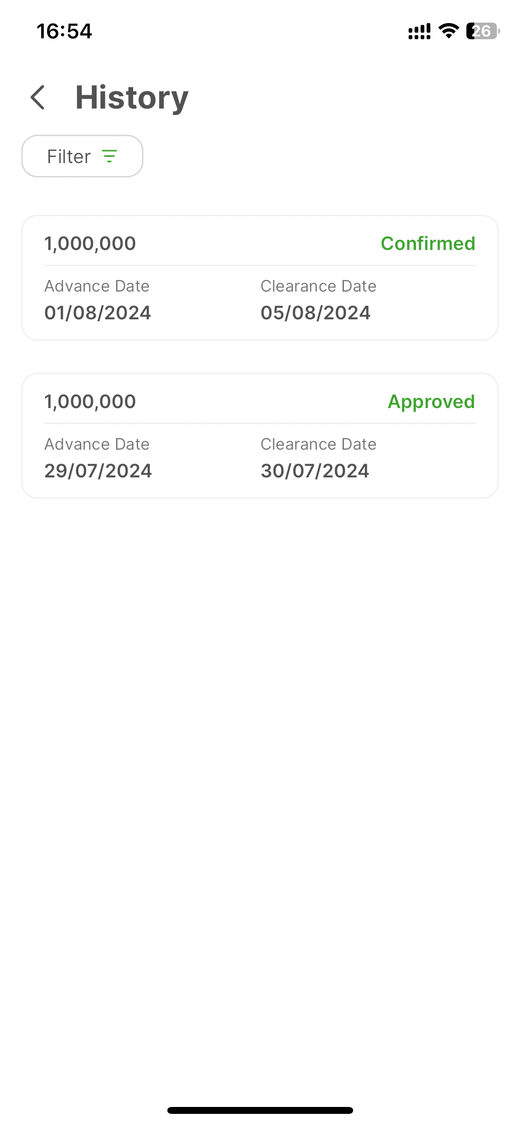This screenshot has width=520, height=1125.
Task: Open the Confirmed advance card
Action: [260, 278]
